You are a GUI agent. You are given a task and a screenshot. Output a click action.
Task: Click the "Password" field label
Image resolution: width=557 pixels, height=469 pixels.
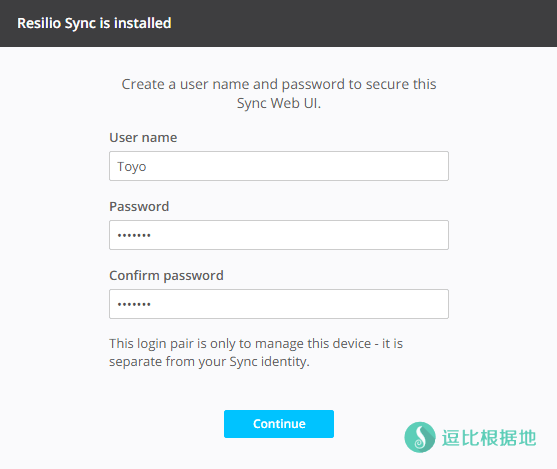coord(139,206)
